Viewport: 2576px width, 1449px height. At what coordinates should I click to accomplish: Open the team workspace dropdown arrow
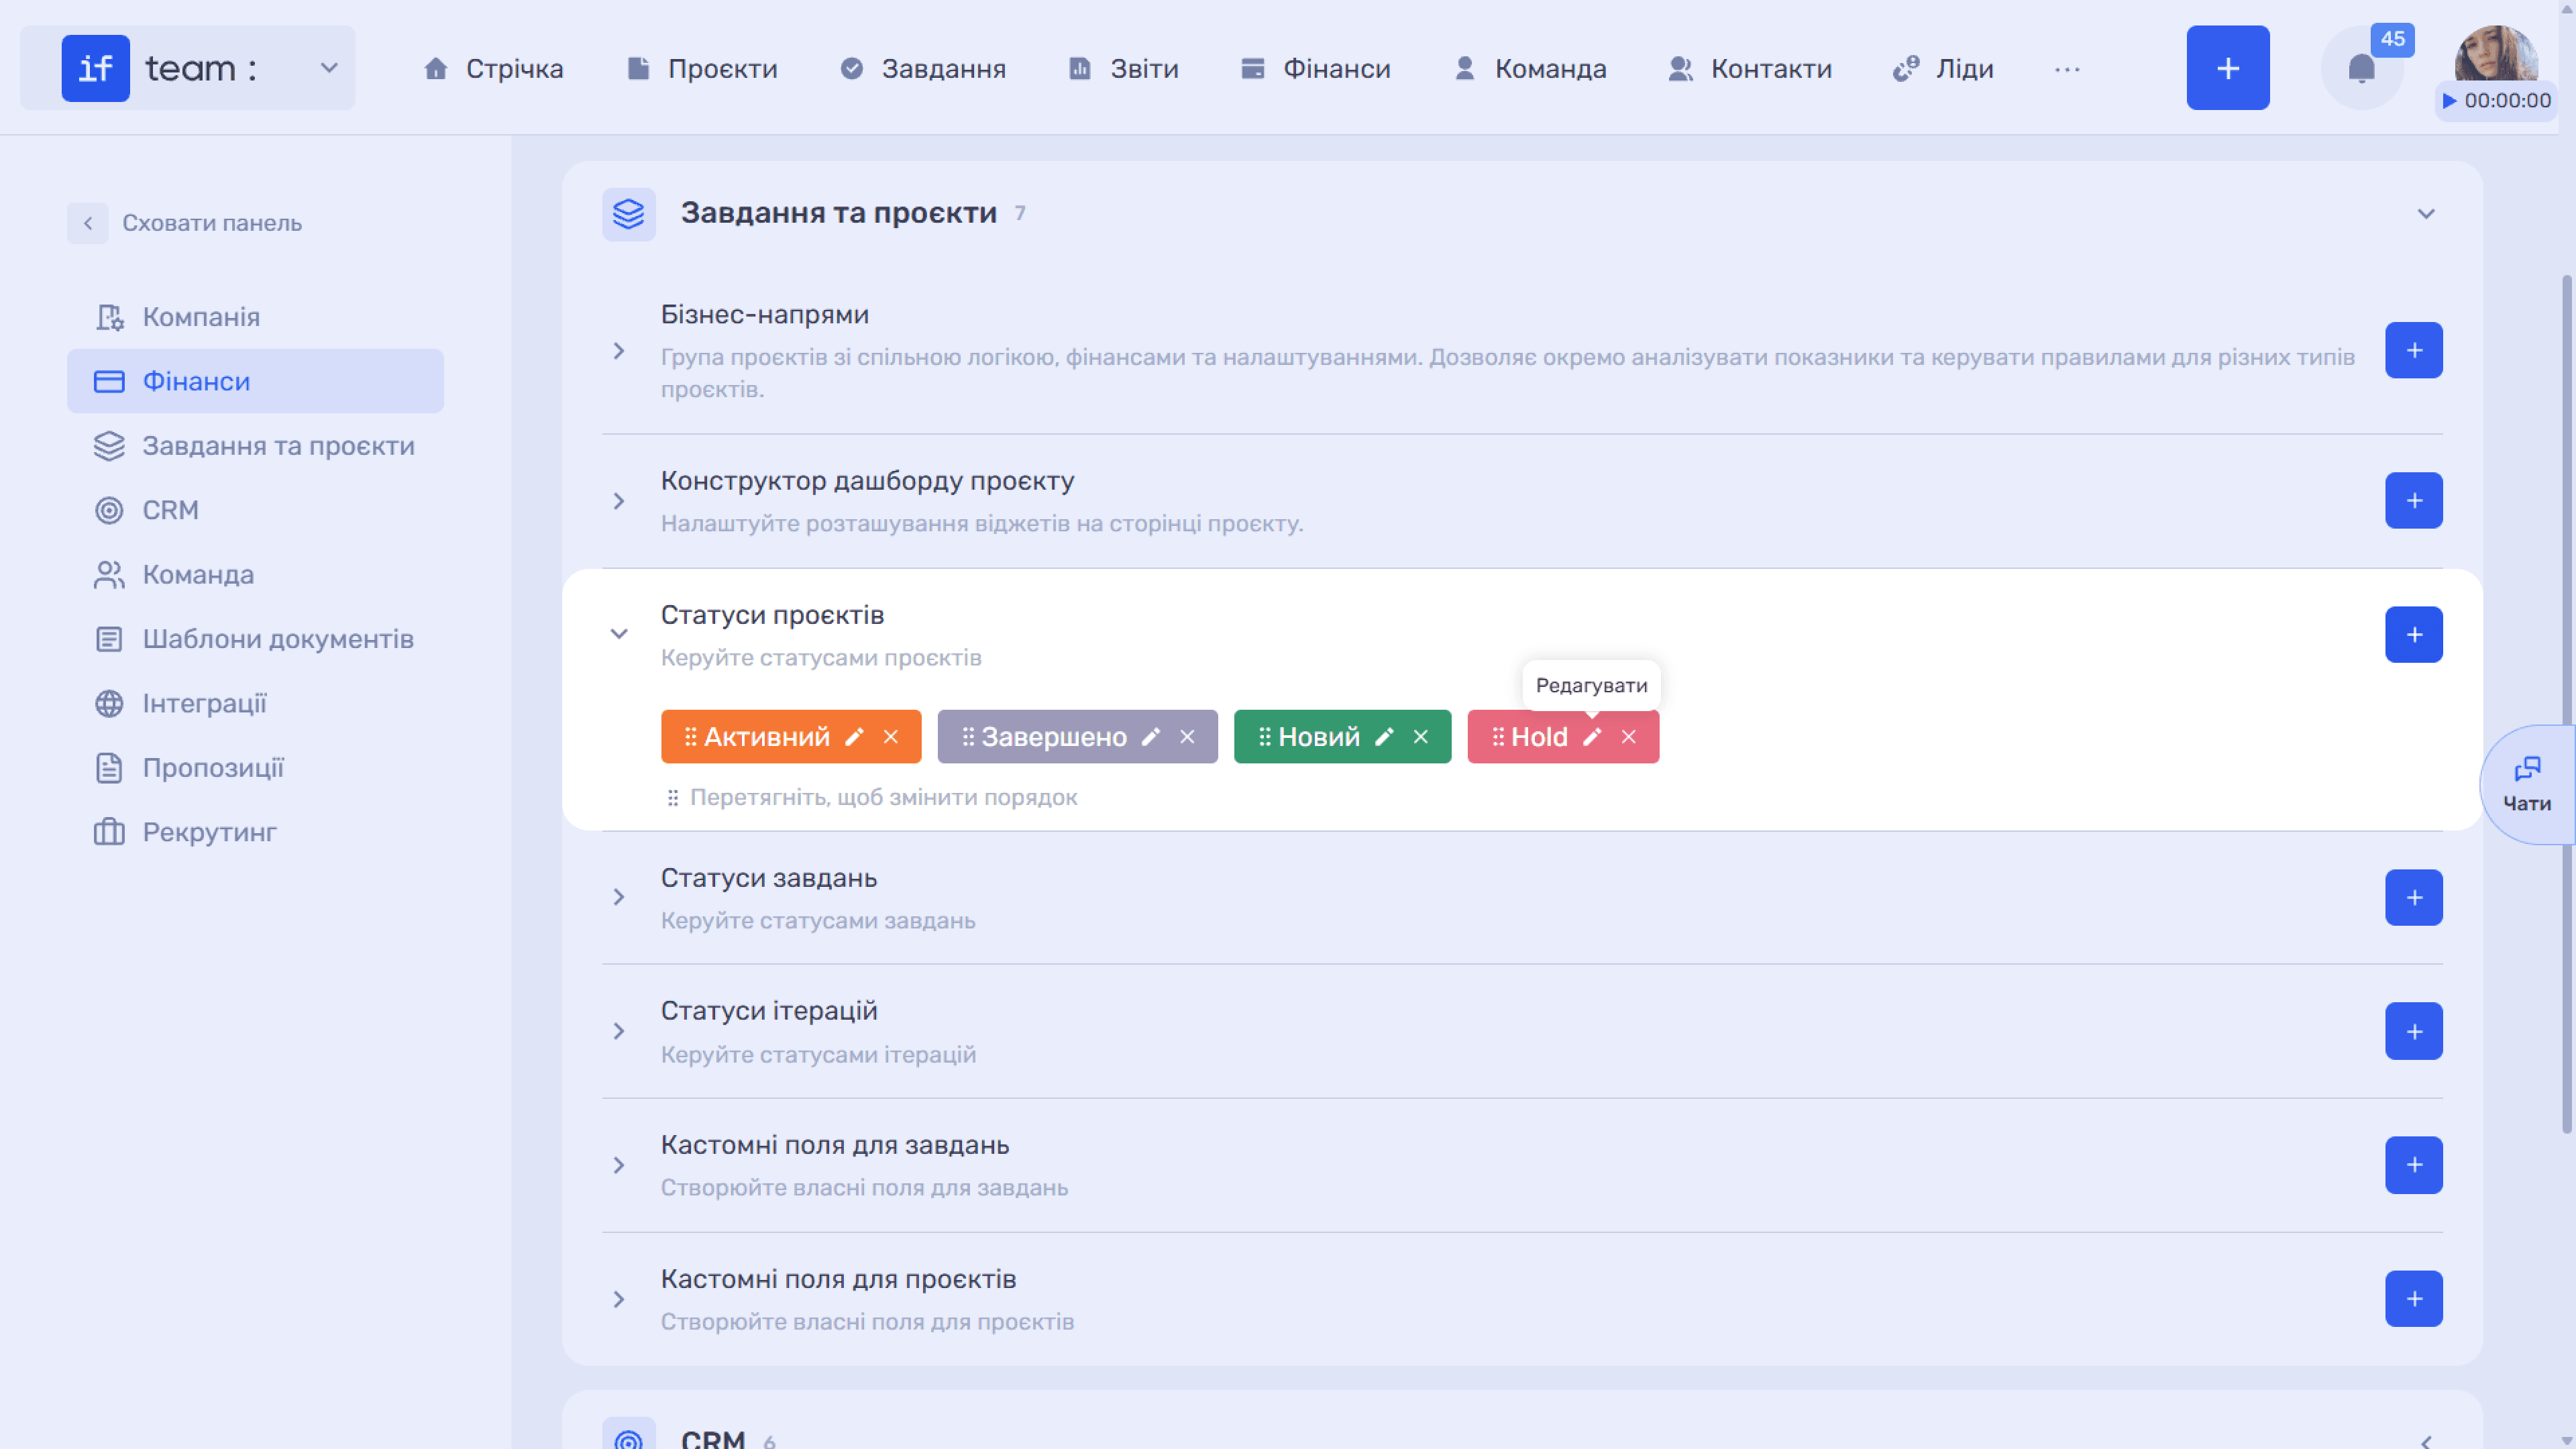pos(329,68)
